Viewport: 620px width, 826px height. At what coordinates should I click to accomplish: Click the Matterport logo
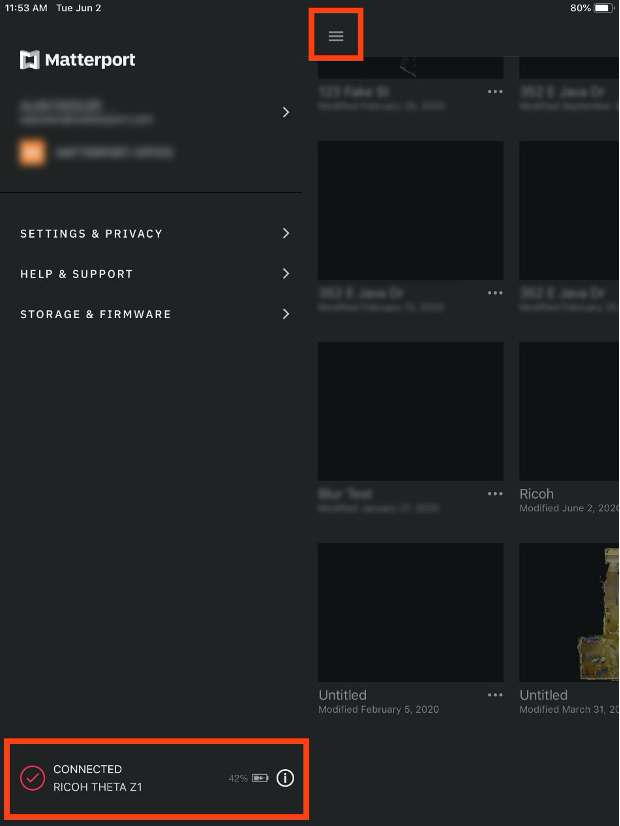click(x=77, y=60)
